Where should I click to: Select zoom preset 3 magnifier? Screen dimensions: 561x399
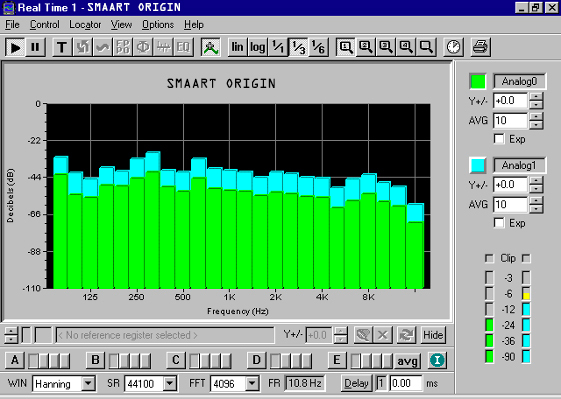[x=386, y=47]
